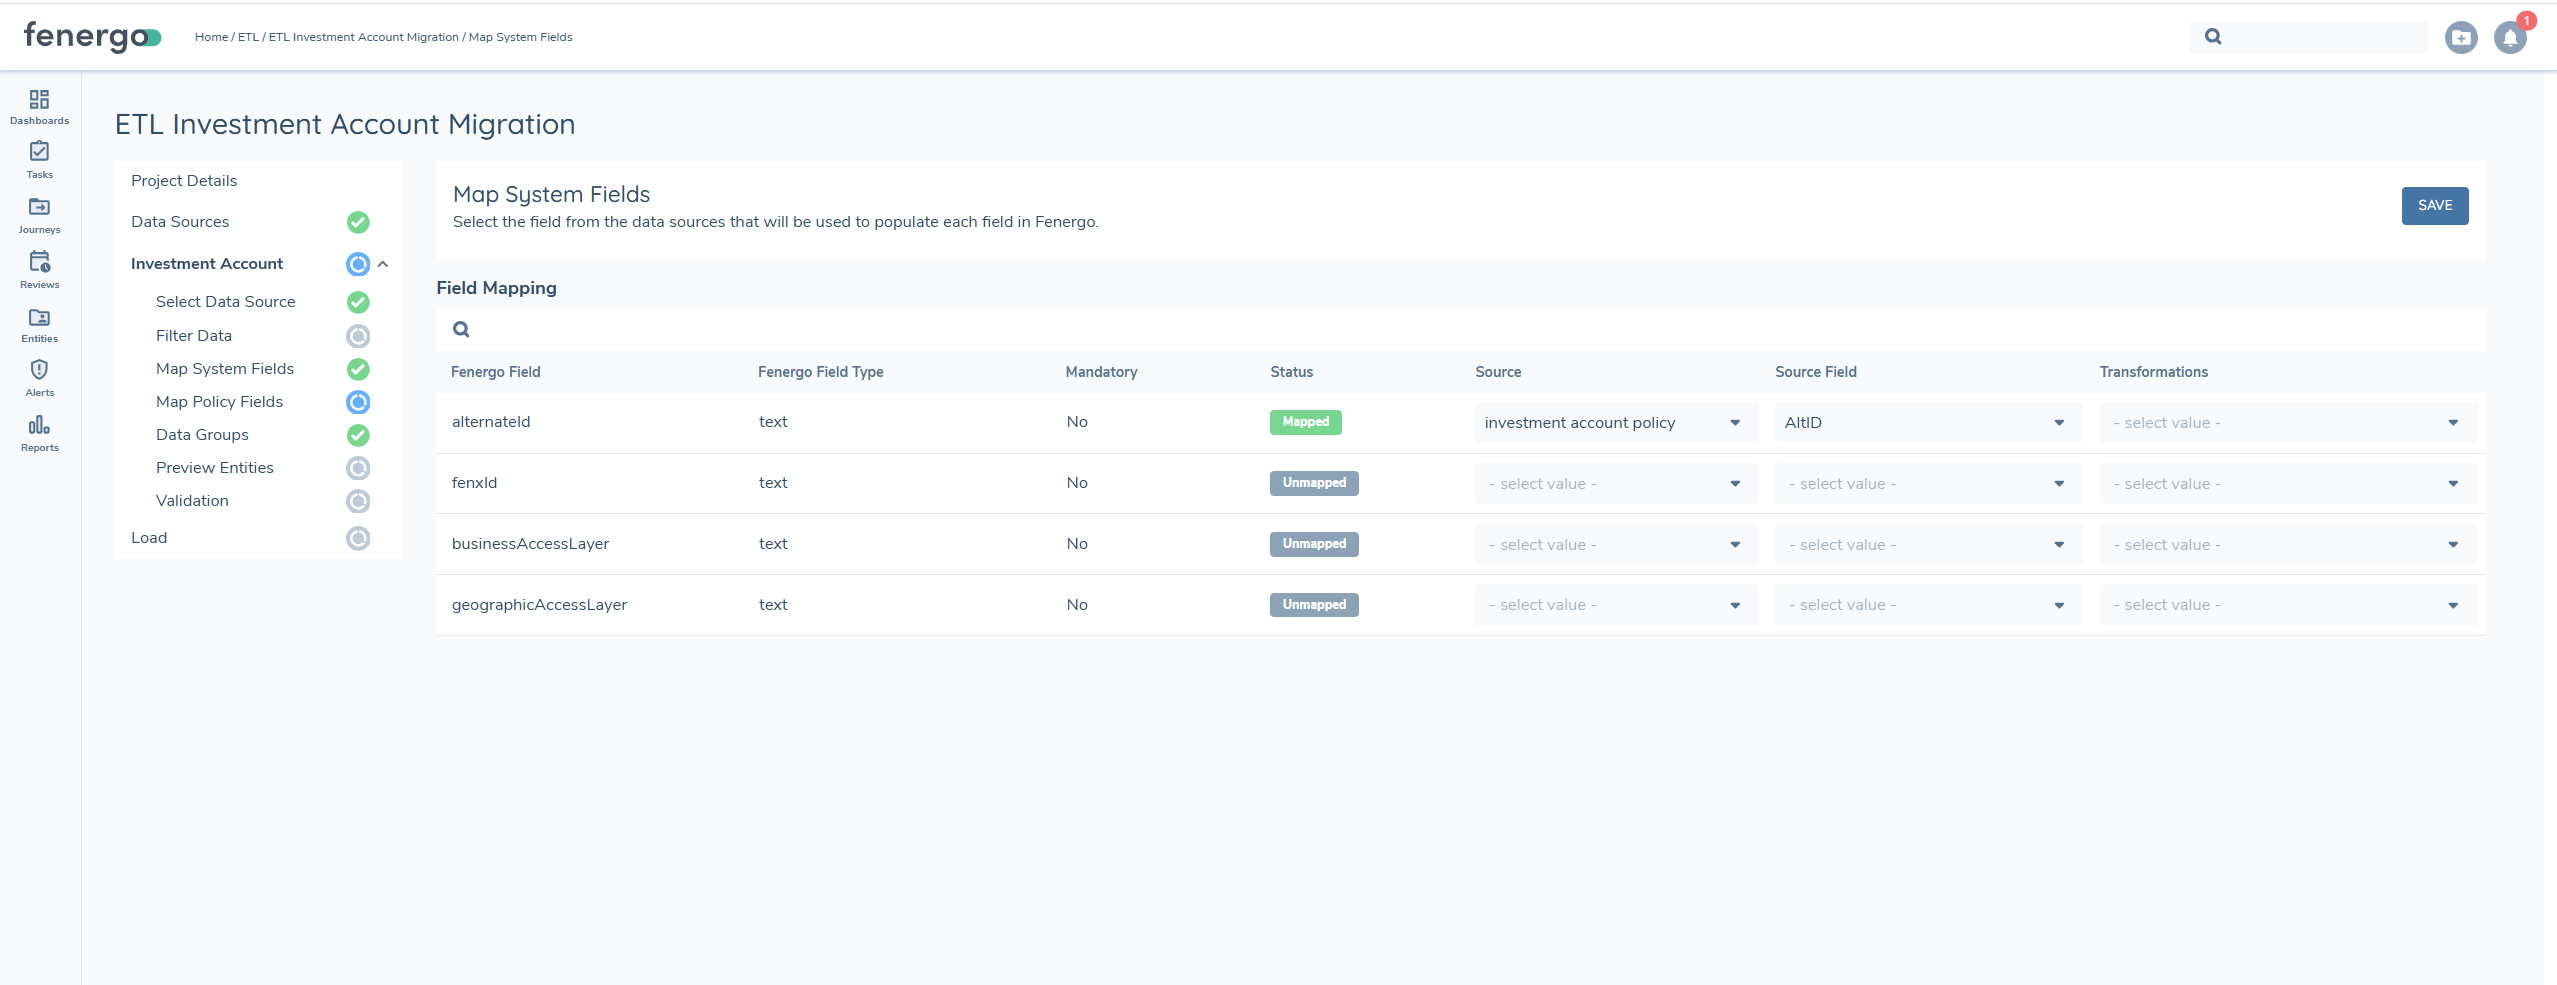
Task: Select the Tasks icon in sidebar
Action: 38,158
